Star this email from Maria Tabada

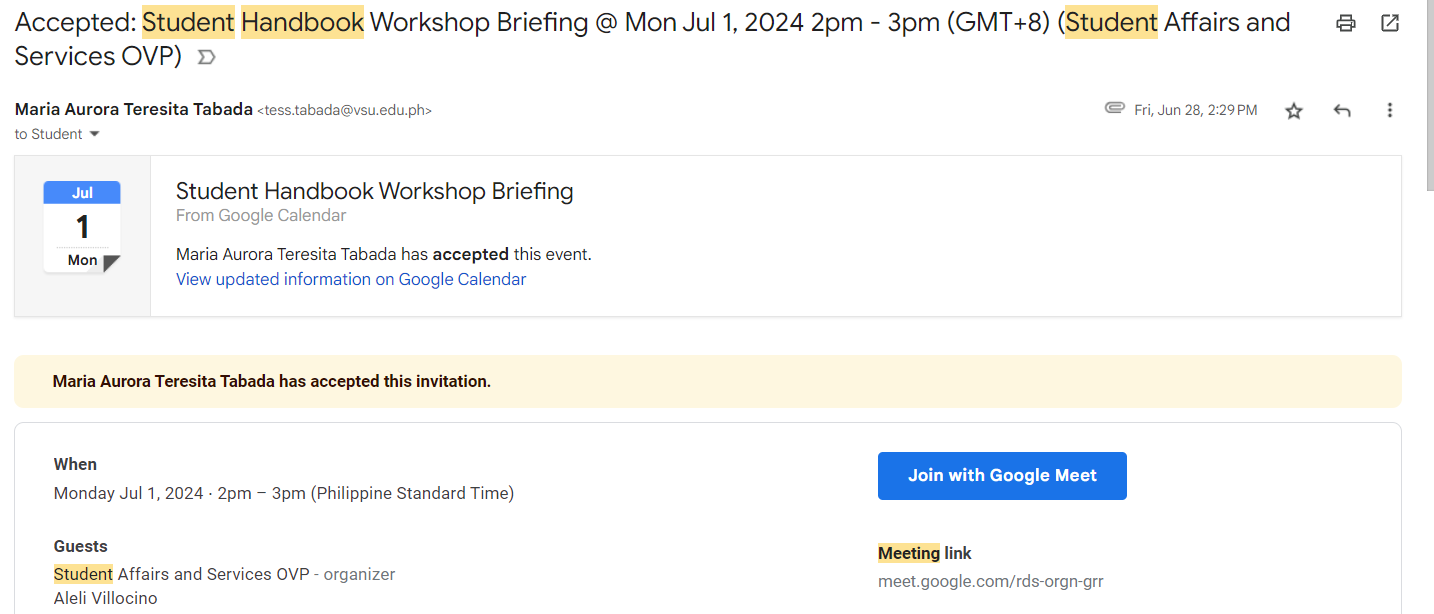tap(1294, 111)
